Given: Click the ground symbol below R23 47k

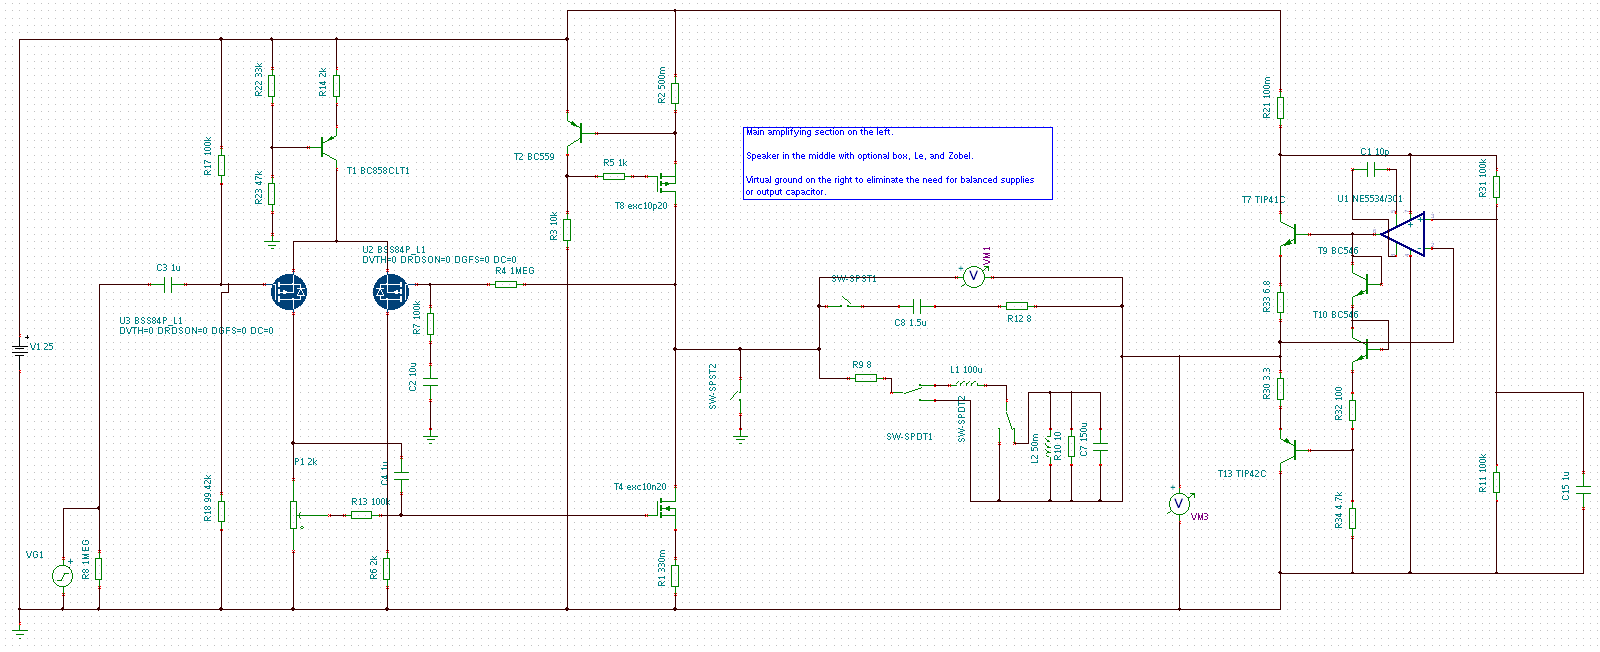Looking at the screenshot, I should (x=271, y=243).
